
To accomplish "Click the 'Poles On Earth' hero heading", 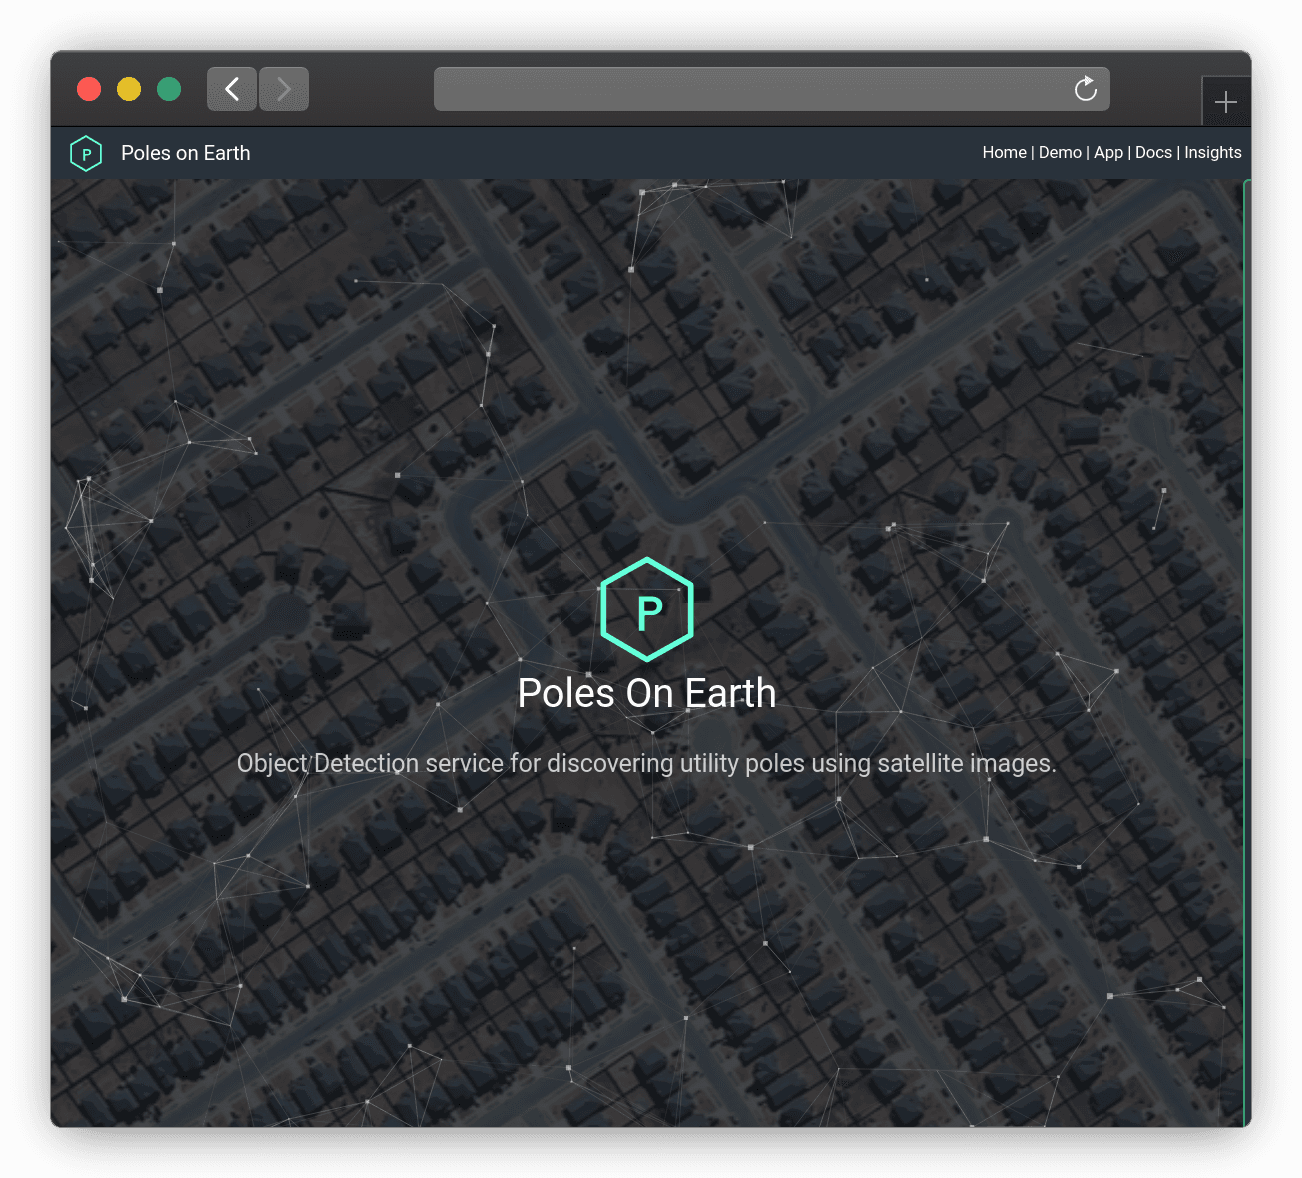I will 647,693.
